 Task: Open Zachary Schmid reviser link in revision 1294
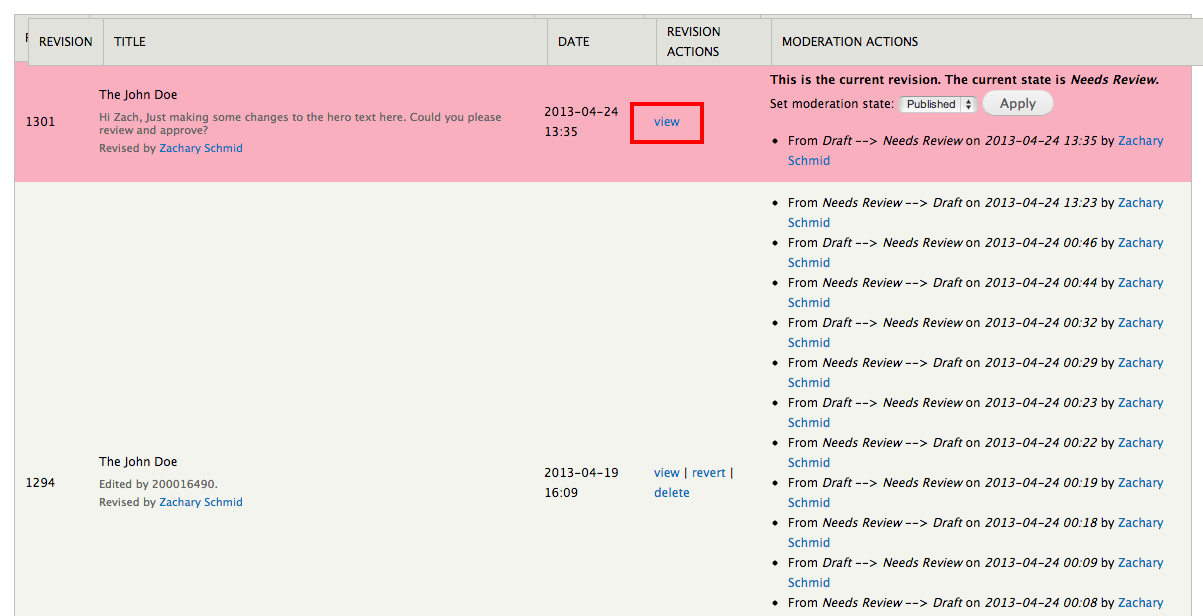[x=201, y=502]
